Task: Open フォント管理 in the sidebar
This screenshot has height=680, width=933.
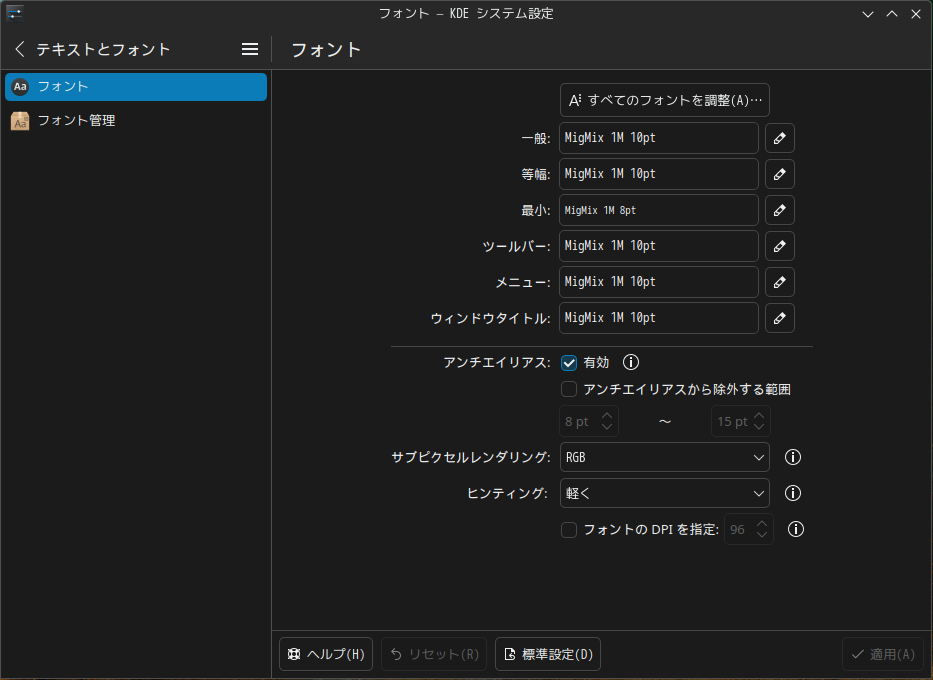Action: 136,121
